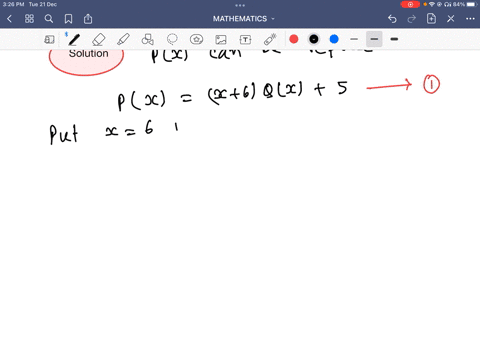Undo the last stroke
This screenshot has width=480, height=360.
coord(392,19)
